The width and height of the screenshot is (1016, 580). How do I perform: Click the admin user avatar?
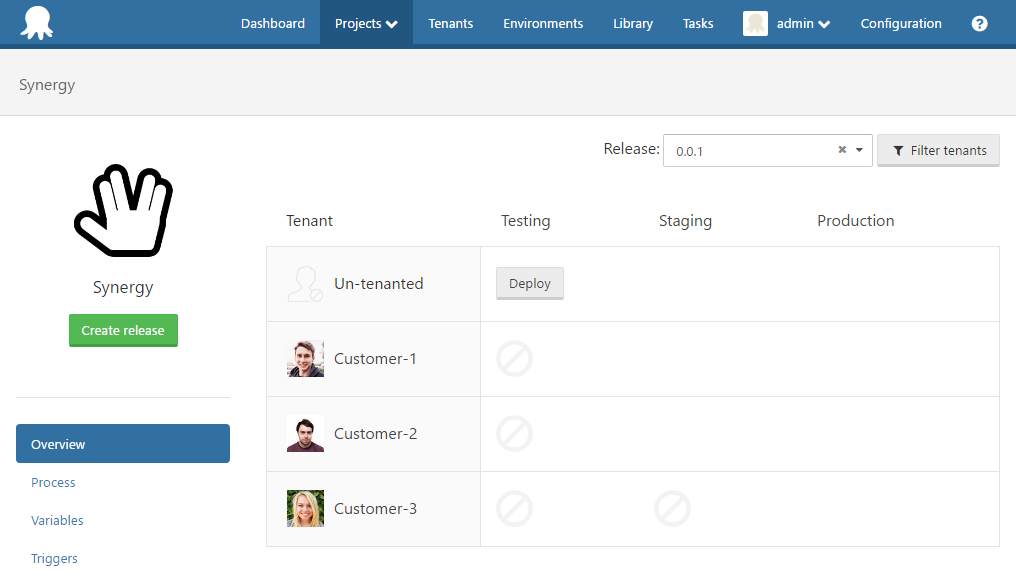point(755,23)
